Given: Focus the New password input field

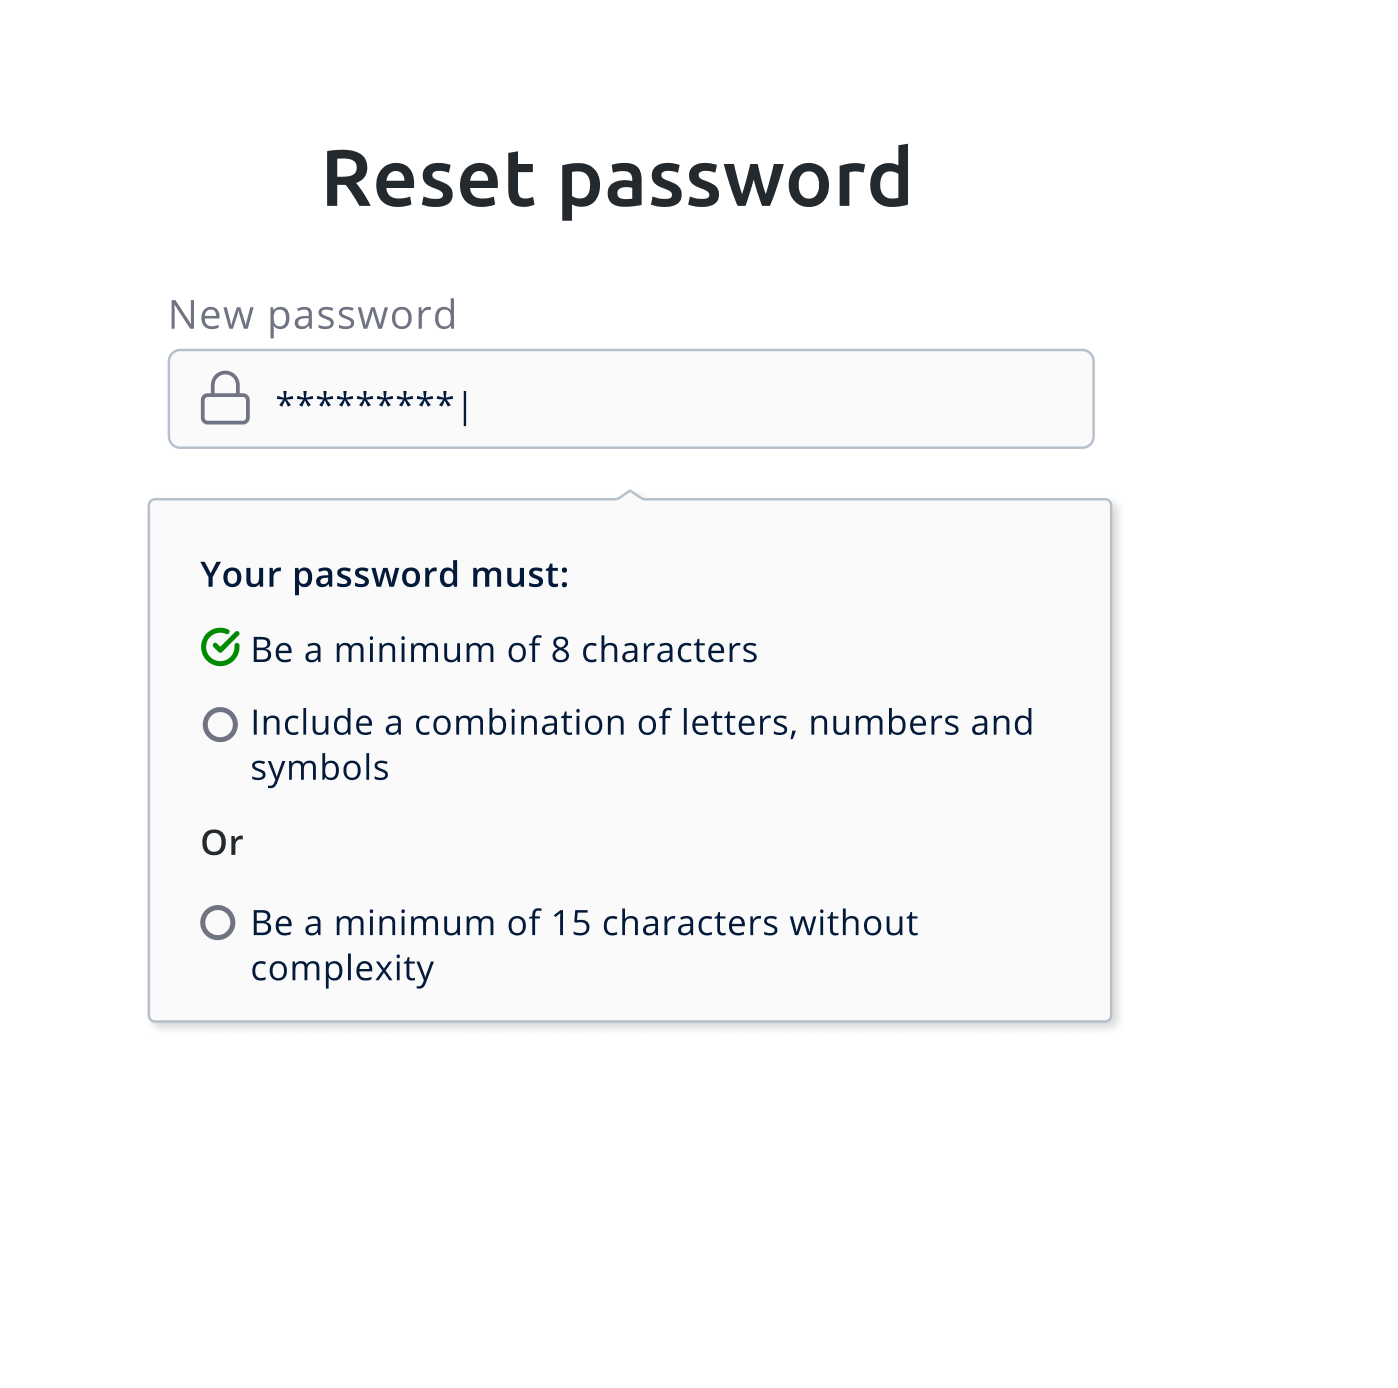Looking at the screenshot, I should pyautogui.click(x=631, y=399).
